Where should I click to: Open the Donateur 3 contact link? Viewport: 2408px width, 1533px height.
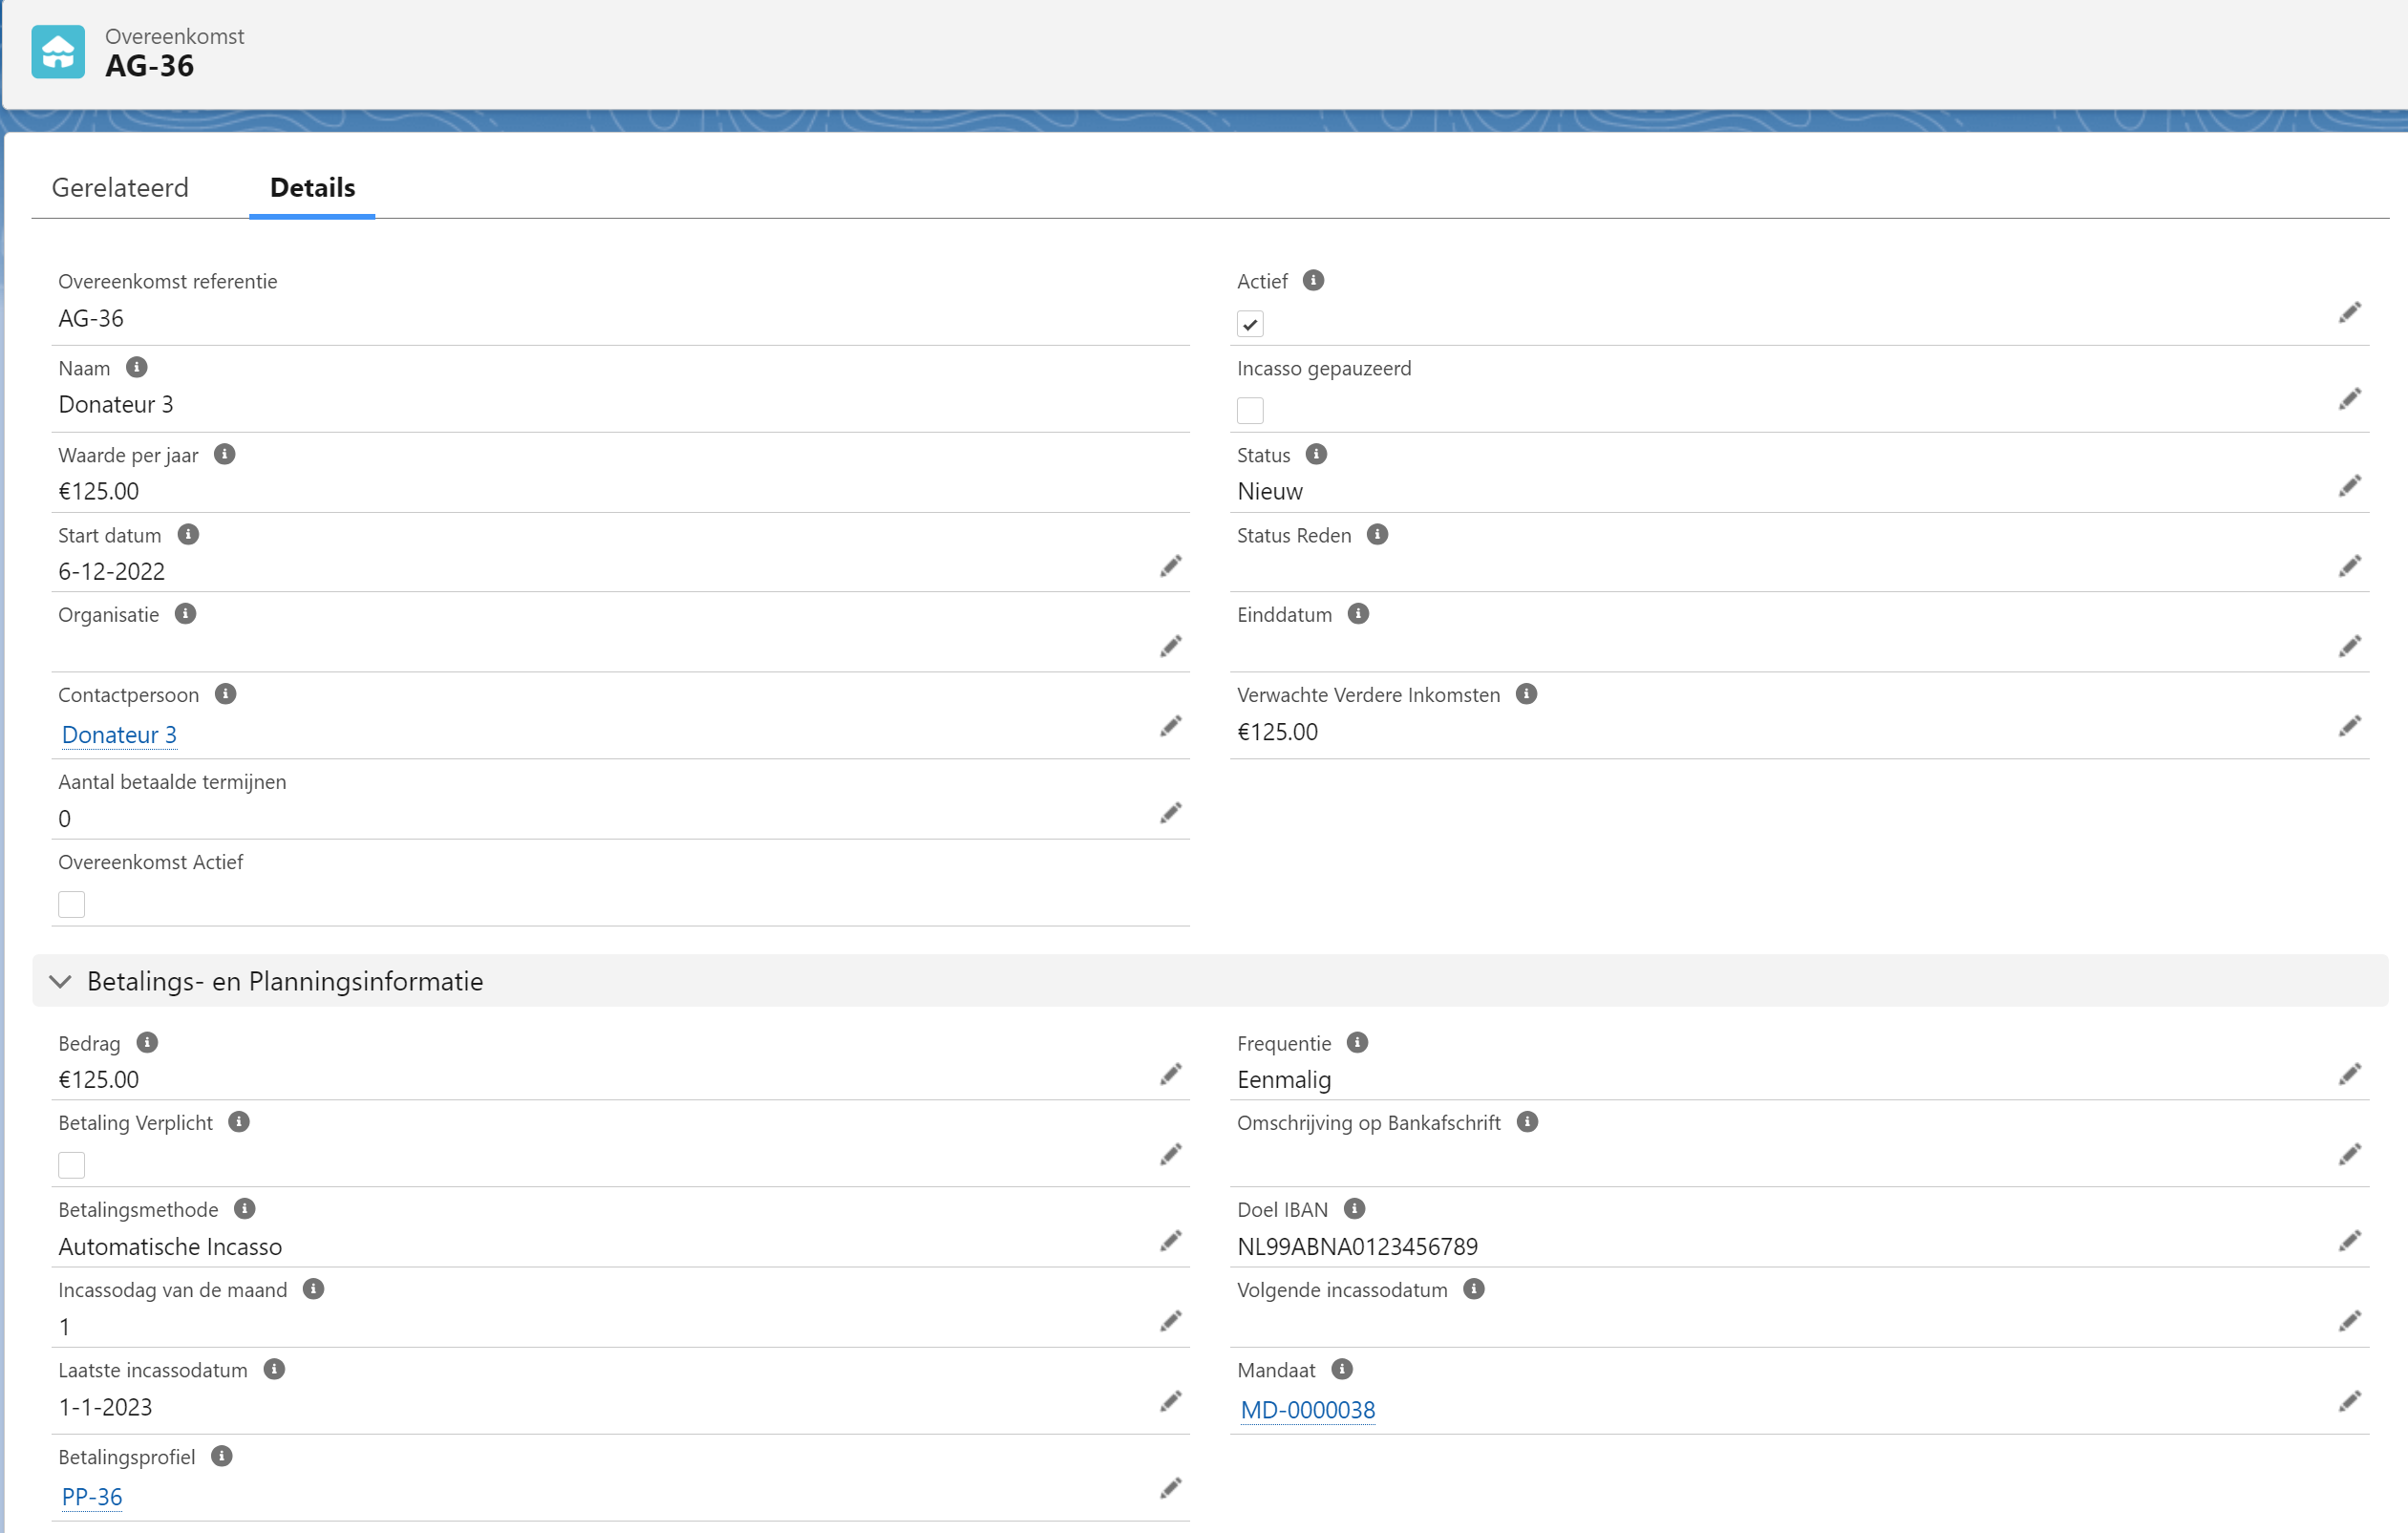(119, 735)
